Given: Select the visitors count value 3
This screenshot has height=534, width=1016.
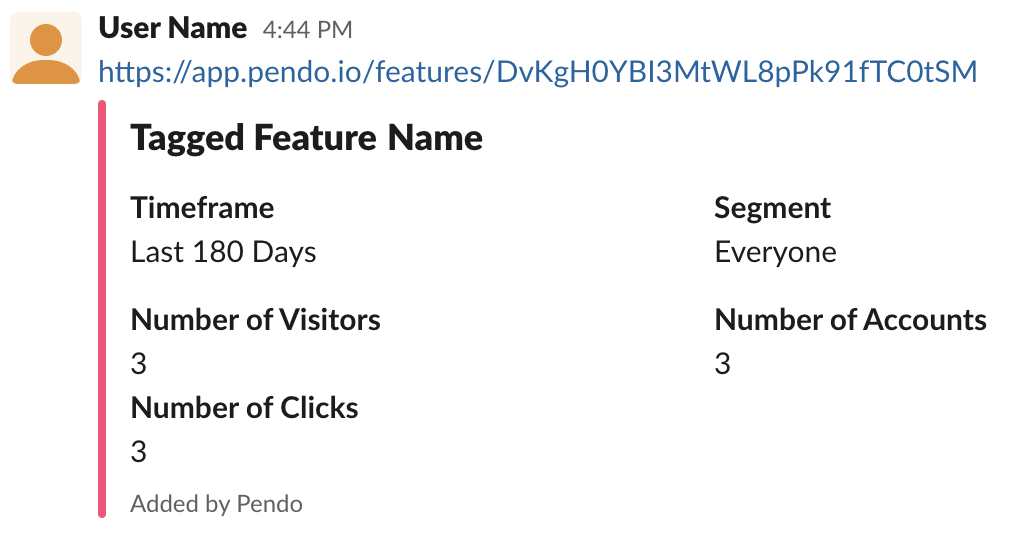Looking at the screenshot, I should coord(139,364).
